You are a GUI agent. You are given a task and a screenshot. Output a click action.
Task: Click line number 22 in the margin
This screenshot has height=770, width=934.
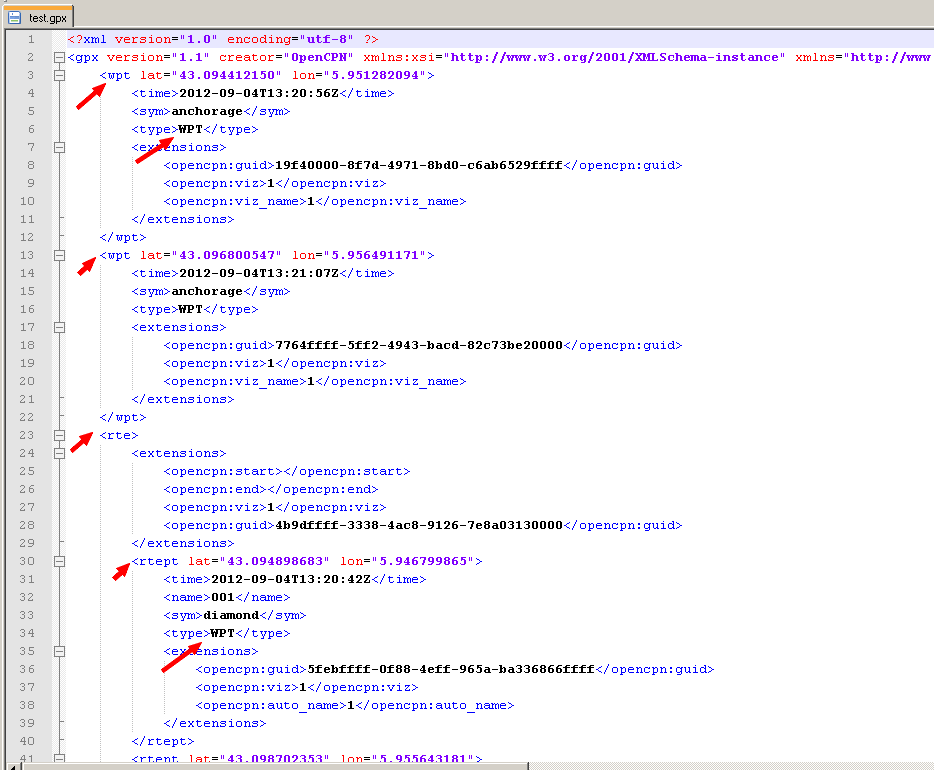pyautogui.click(x=28, y=417)
